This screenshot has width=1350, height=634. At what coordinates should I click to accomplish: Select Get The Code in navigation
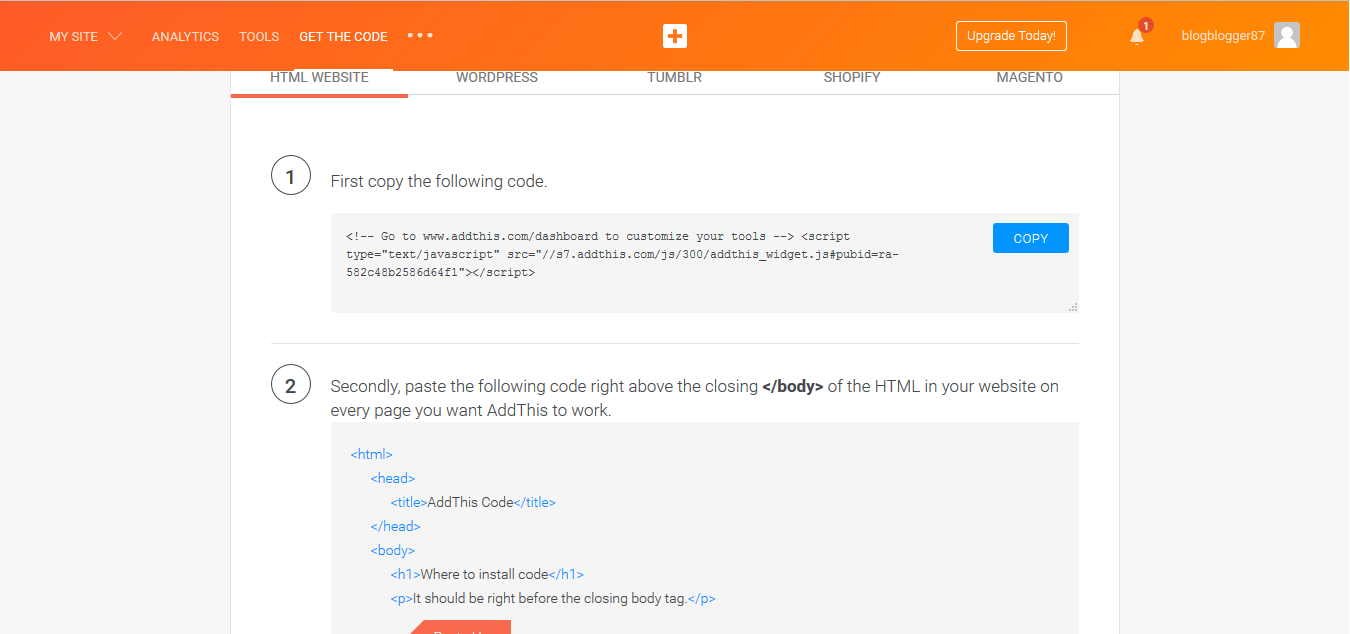coord(343,37)
